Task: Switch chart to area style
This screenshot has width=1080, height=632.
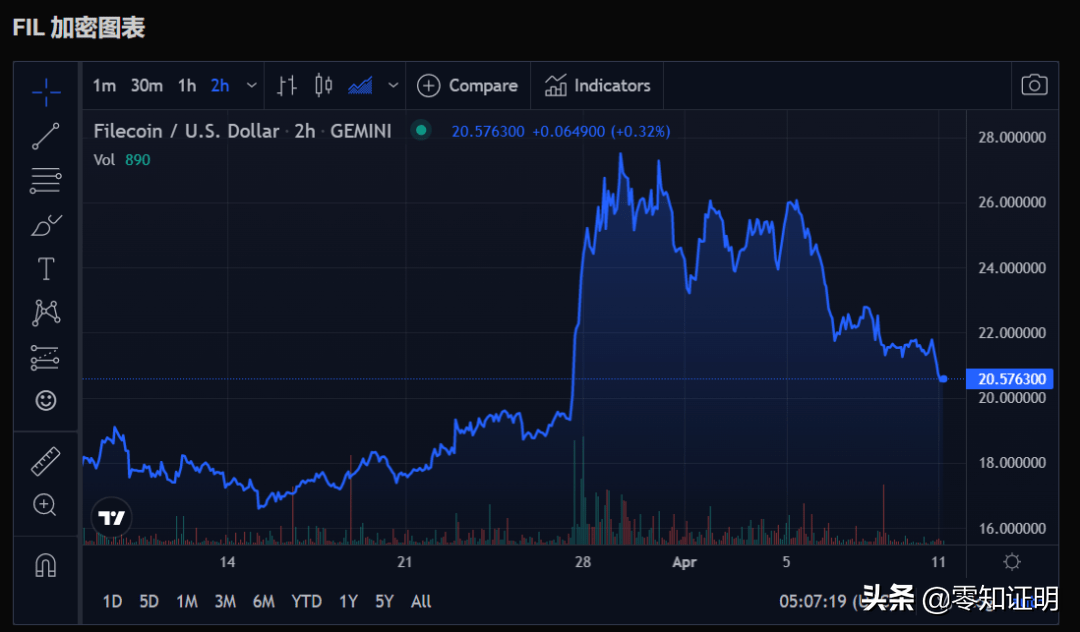Action: pyautogui.click(x=360, y=85)
